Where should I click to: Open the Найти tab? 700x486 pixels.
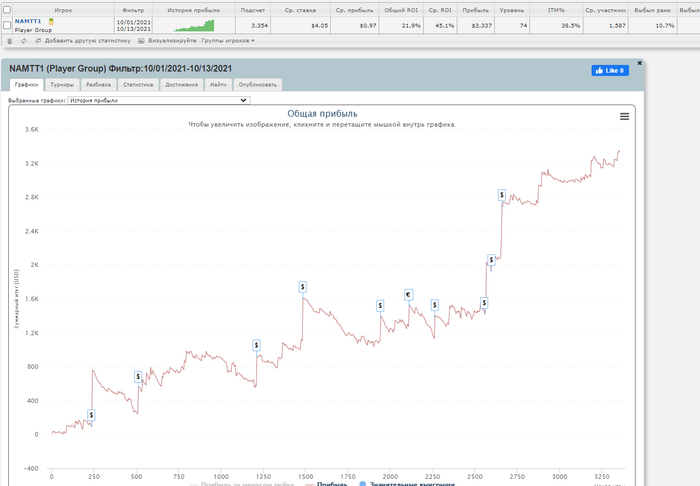[218, 84]
